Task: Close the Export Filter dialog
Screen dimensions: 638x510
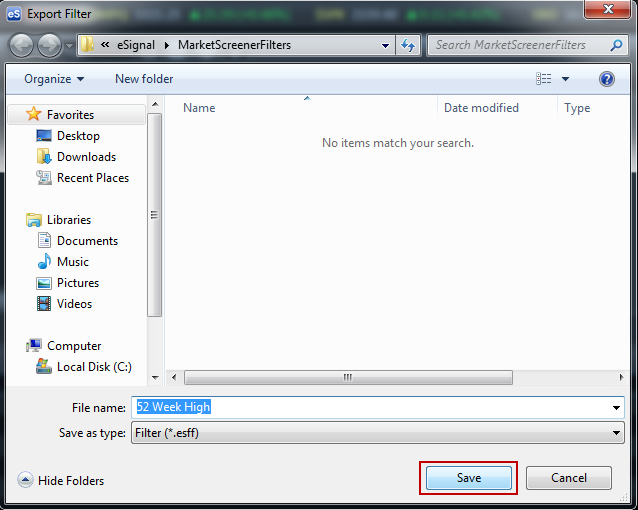Action: pos(607,9)
